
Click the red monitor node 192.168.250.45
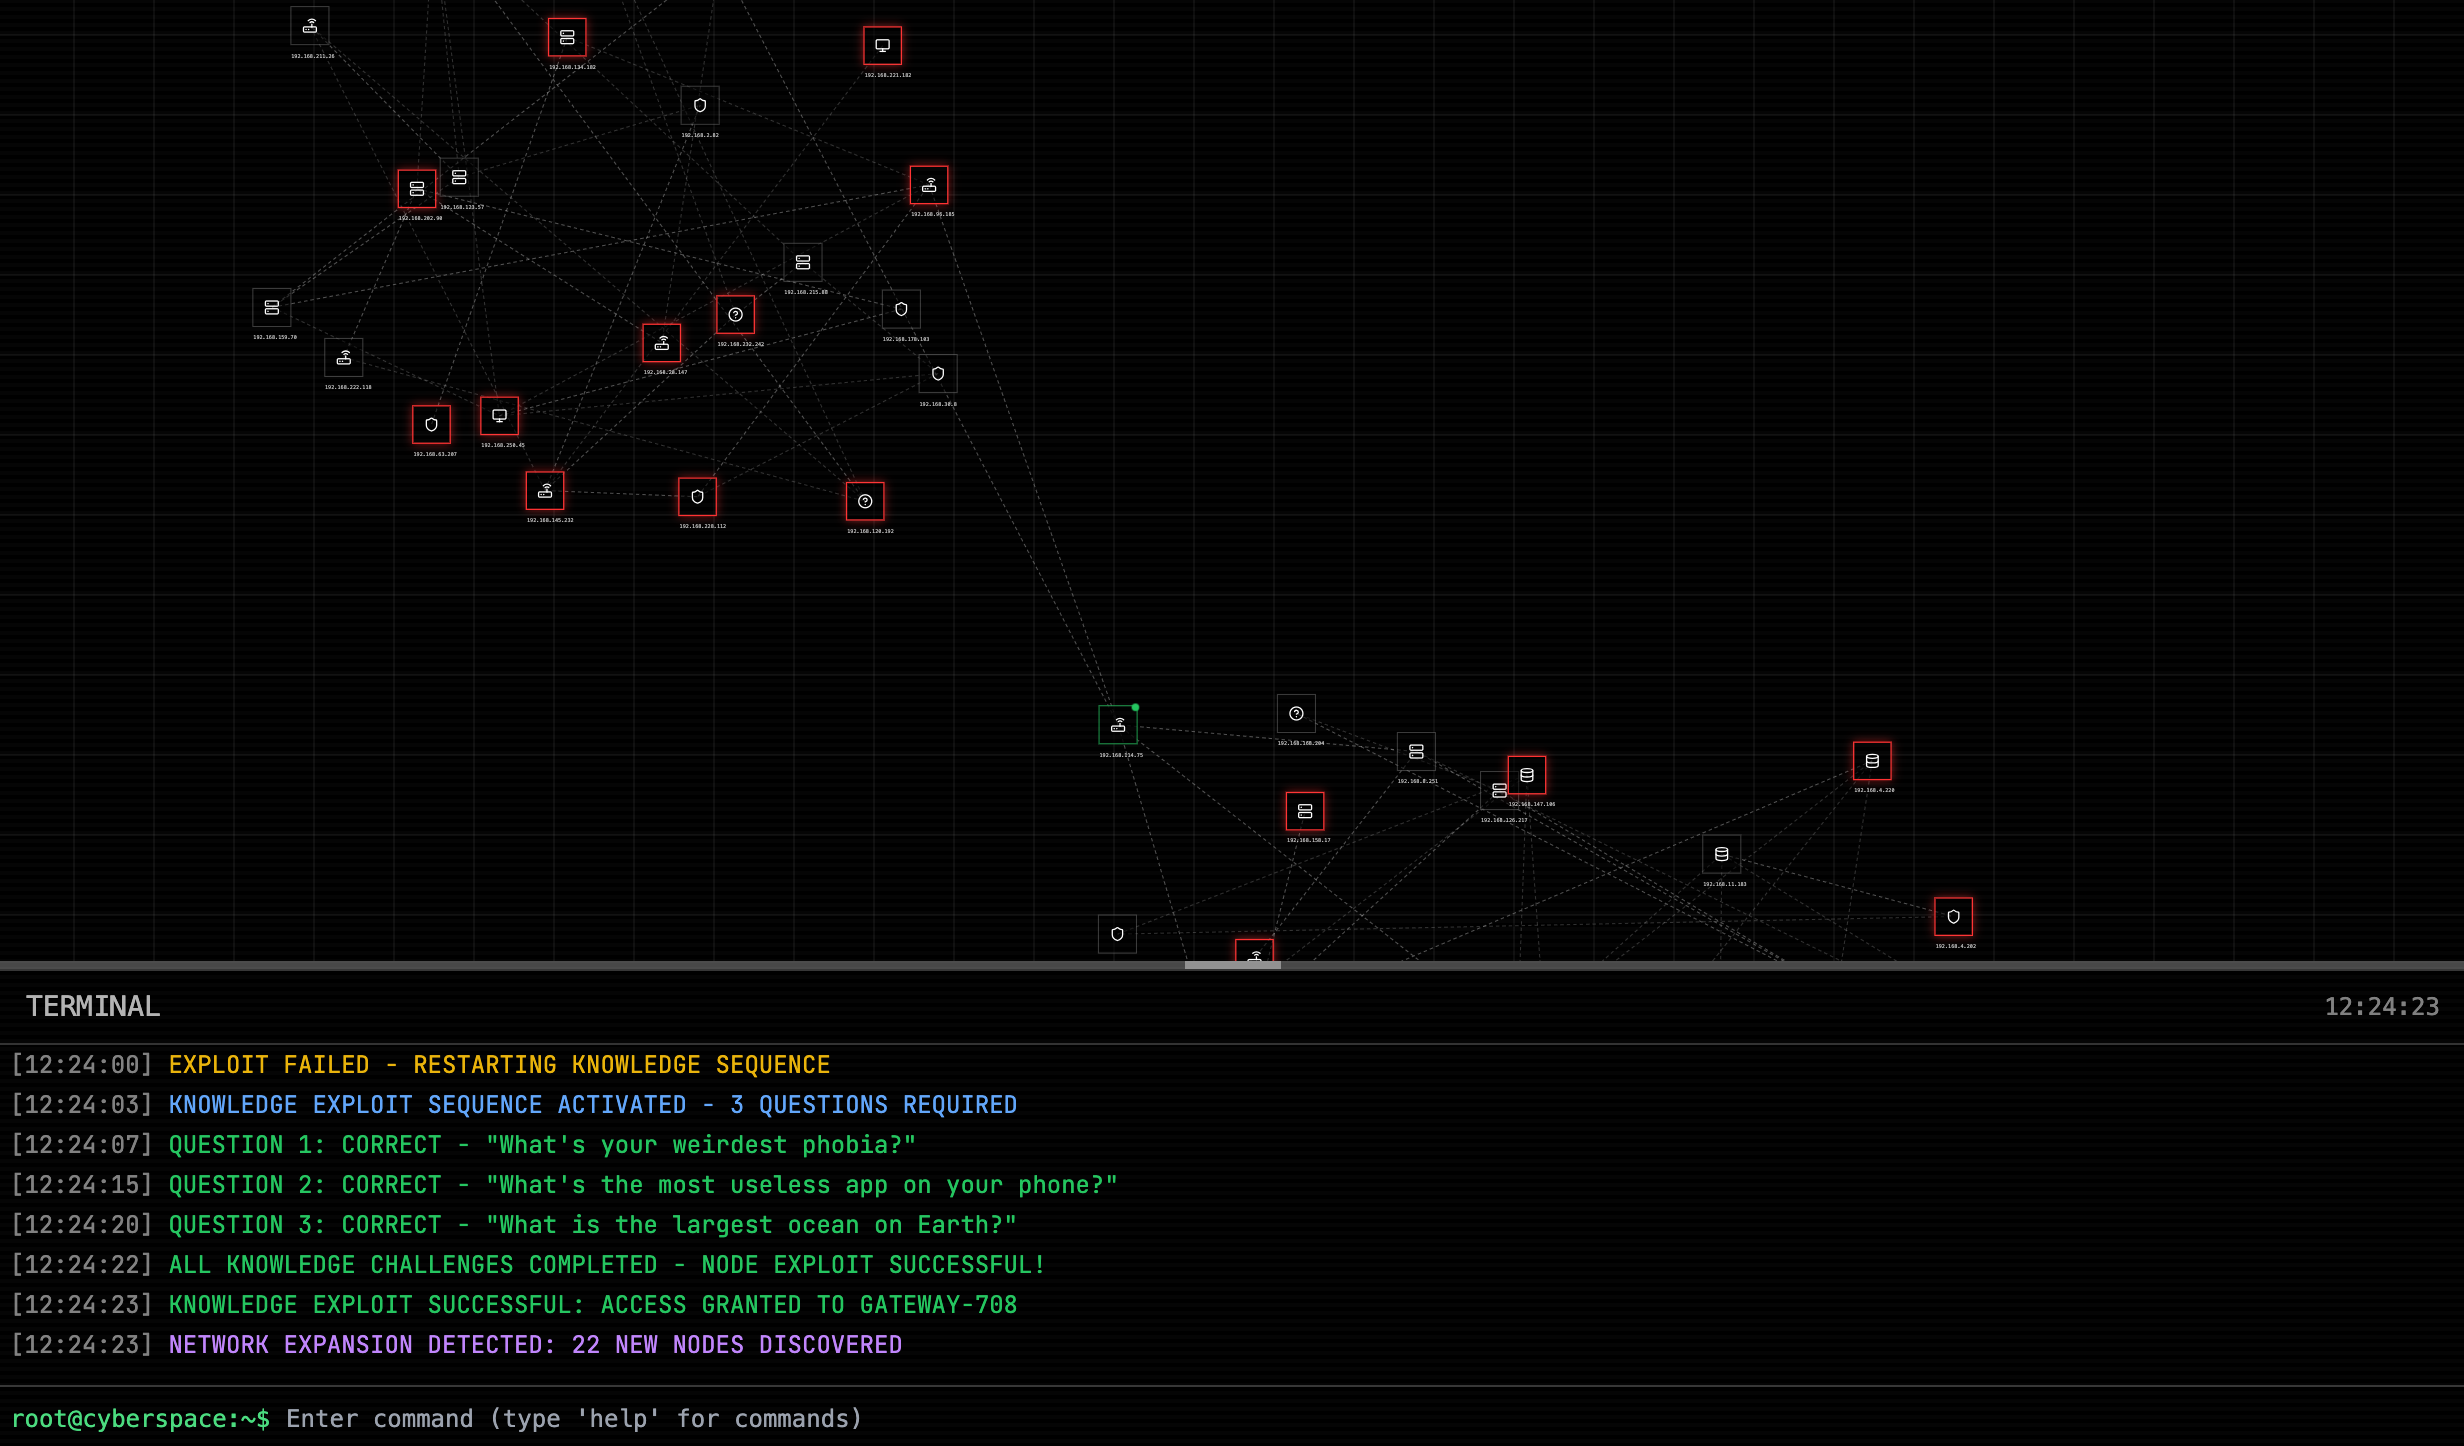pyautogui.click(x=499, y=416)
